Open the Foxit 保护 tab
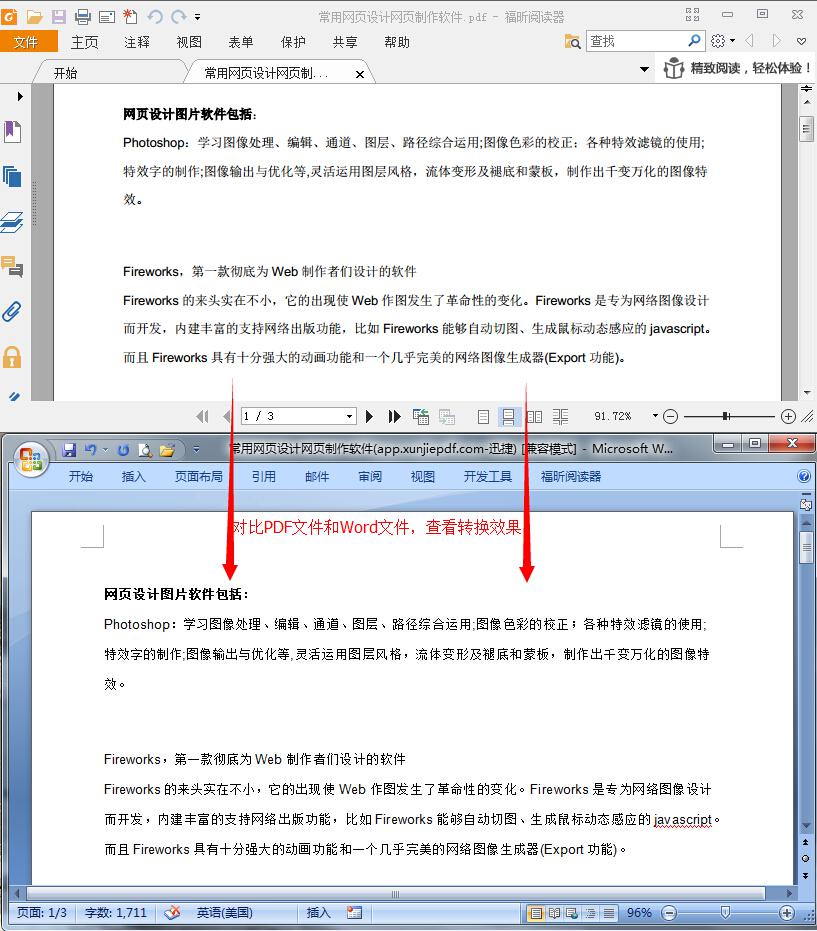817x931 pixels. coord(293,42)
